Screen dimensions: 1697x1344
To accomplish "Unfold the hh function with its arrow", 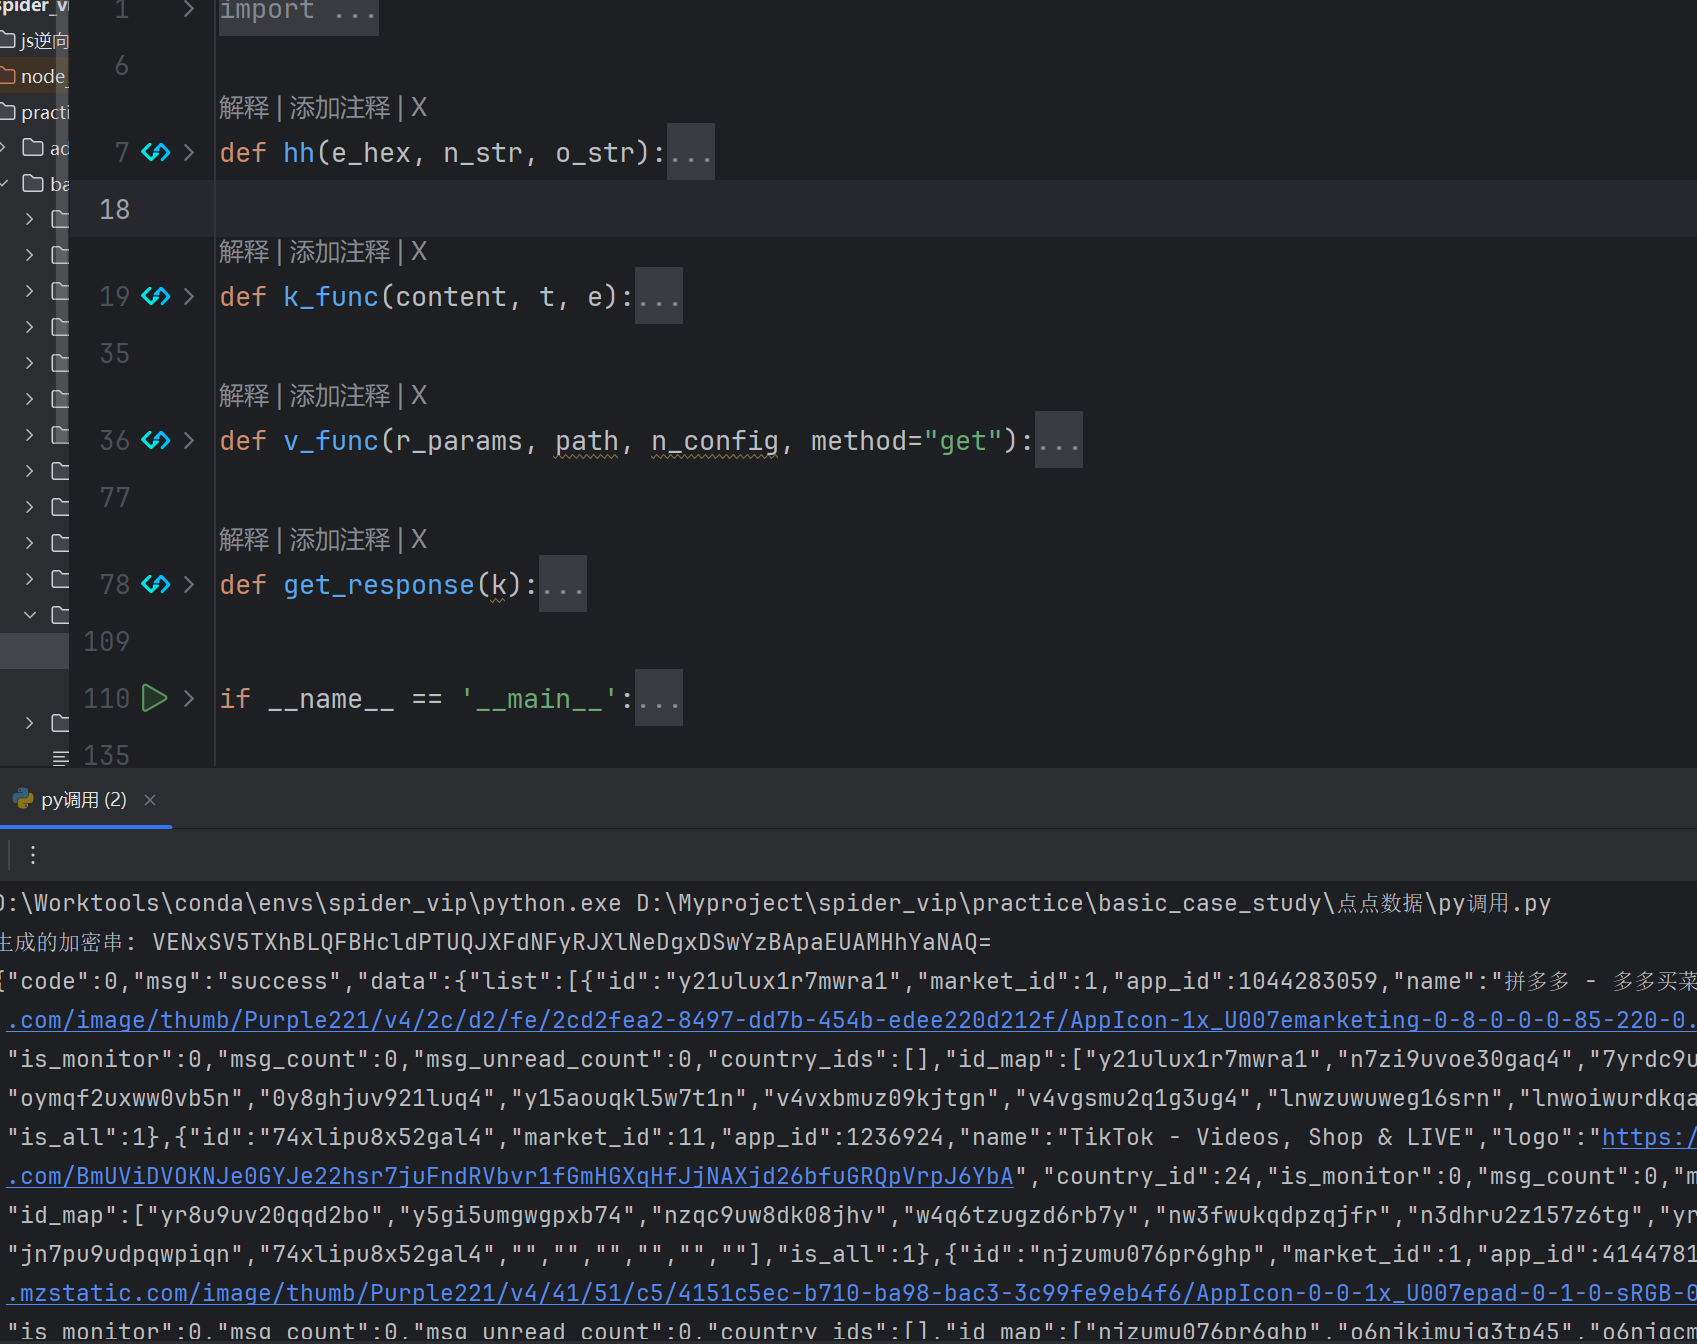I will [189, 152].
